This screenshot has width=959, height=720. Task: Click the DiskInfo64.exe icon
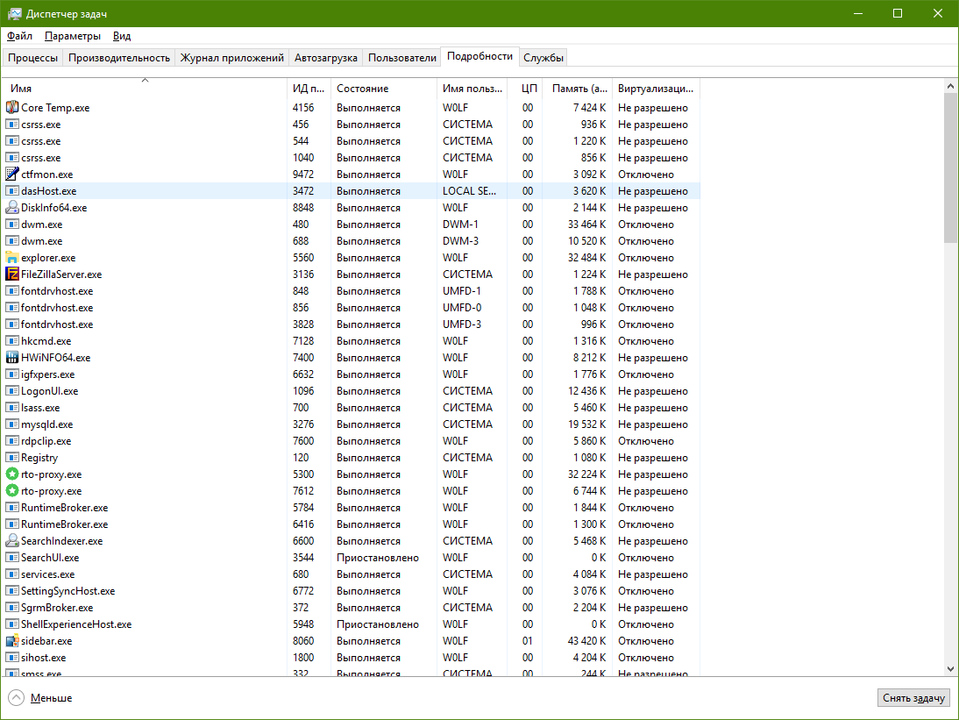[12, 207]
